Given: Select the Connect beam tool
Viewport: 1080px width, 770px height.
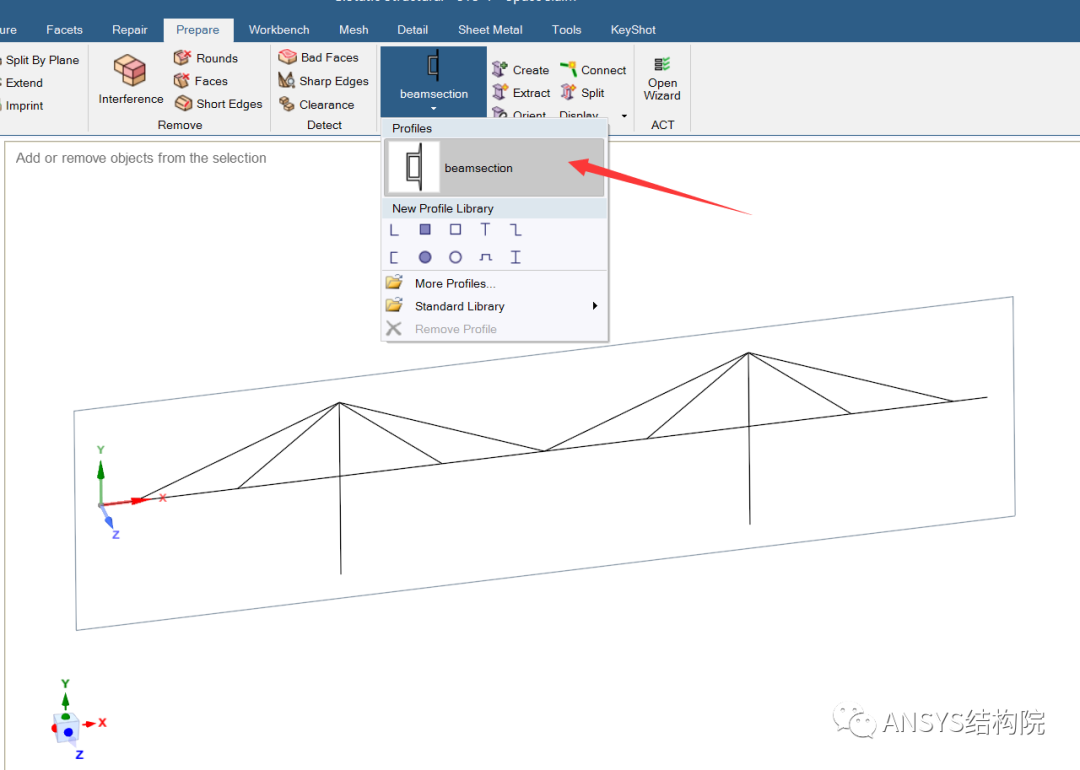Looking at the screenshot, I should [x=593, y=70].
